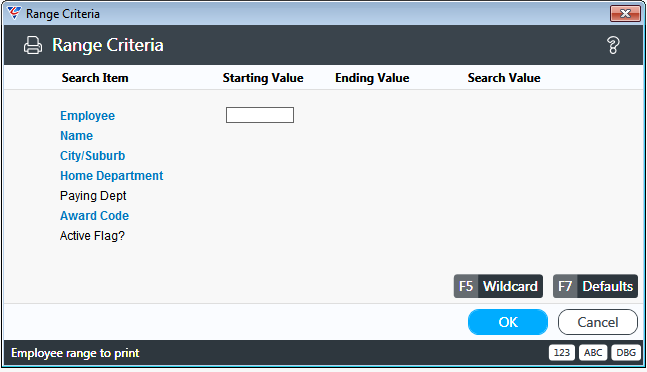Select the Award Code search item

(94, 216)
